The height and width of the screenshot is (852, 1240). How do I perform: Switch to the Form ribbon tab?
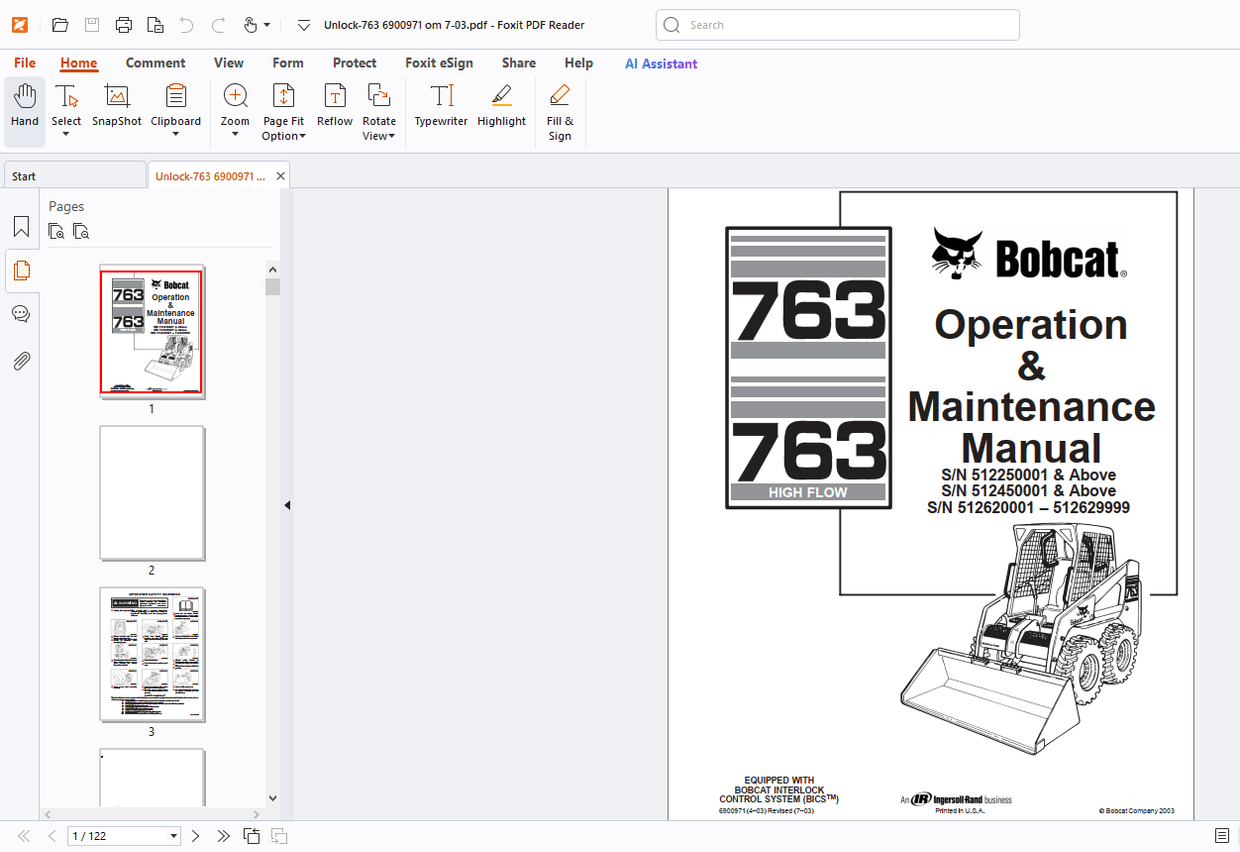click(x=288, y=62)
